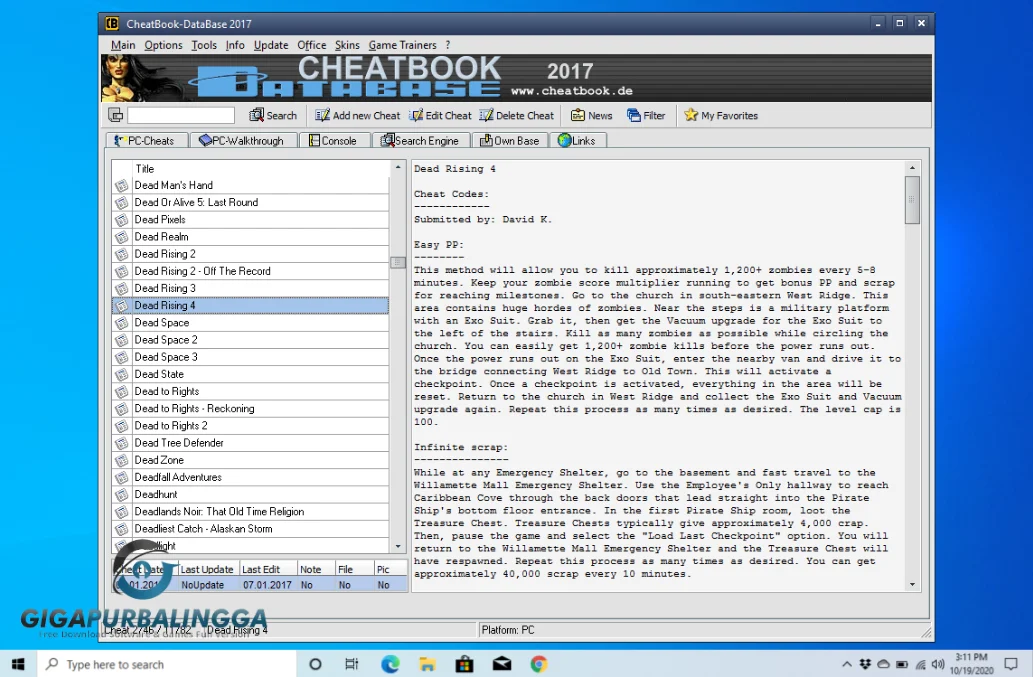Switch to the Links tab
Screen dimensions: 1033x677
577,140
